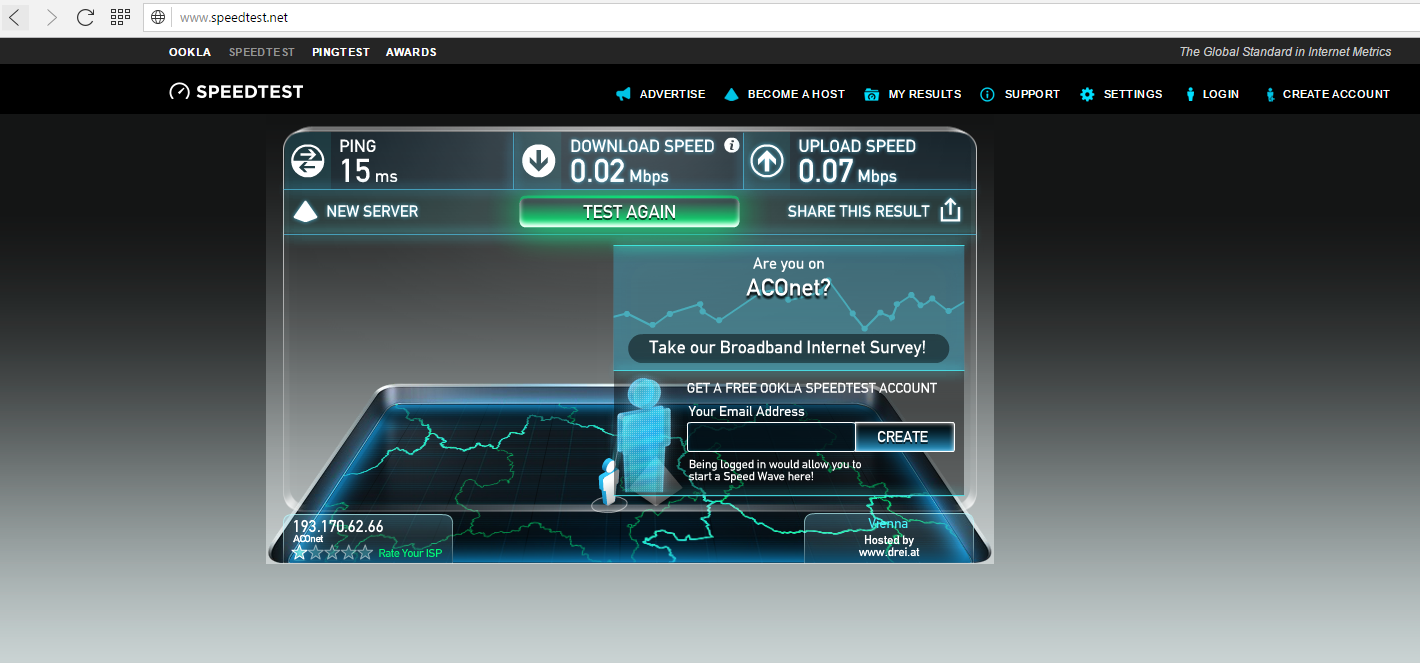Click the large blue person figure on map
The width and height of the screenshot is (1420, 663).
pos(643,435)
